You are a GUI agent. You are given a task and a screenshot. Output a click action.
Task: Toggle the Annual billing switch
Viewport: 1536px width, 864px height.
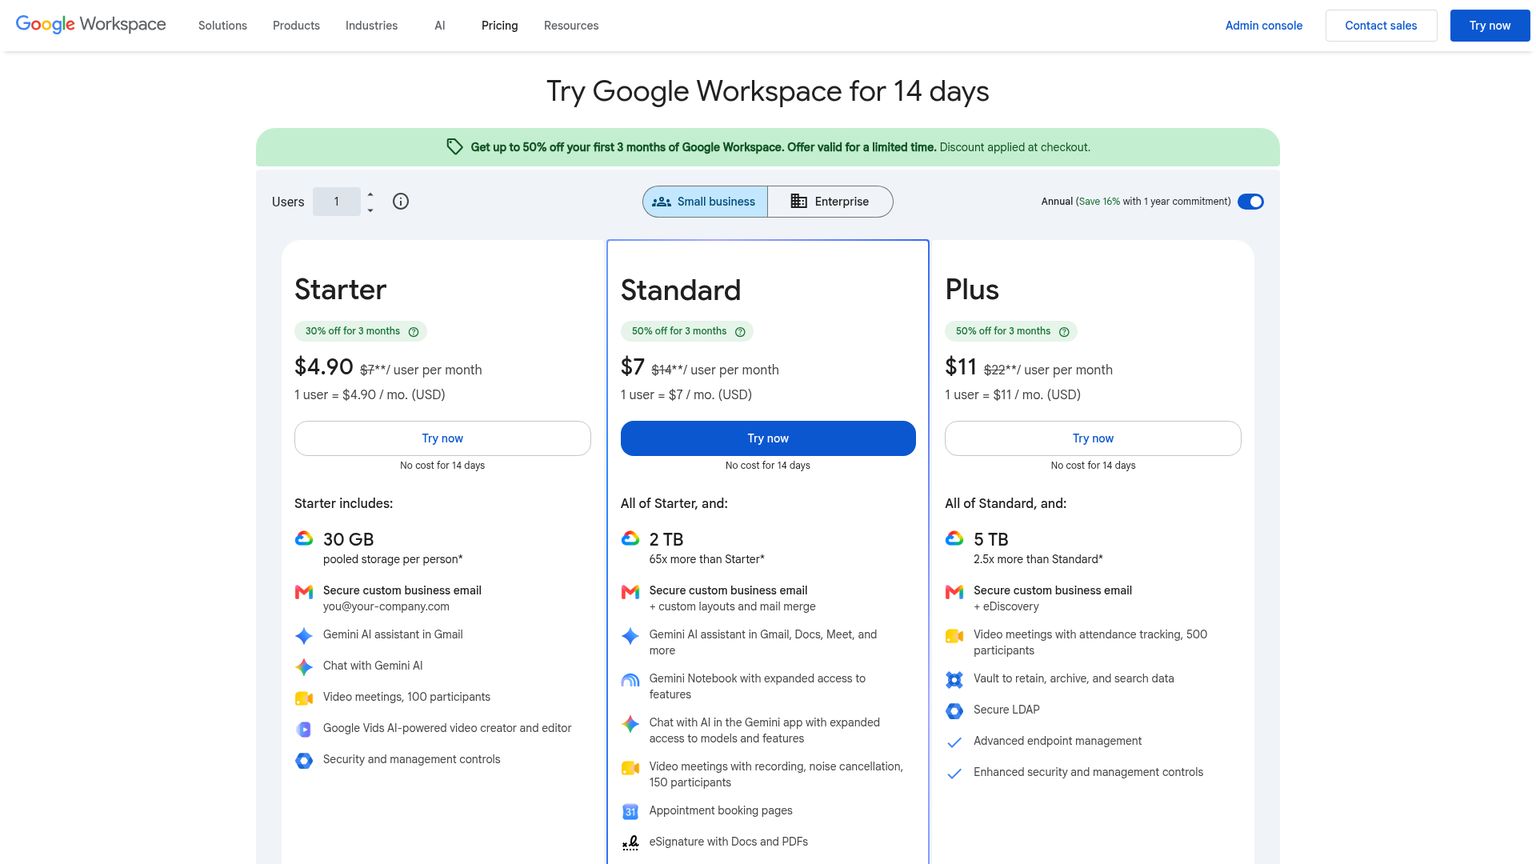coord(1250,201)
